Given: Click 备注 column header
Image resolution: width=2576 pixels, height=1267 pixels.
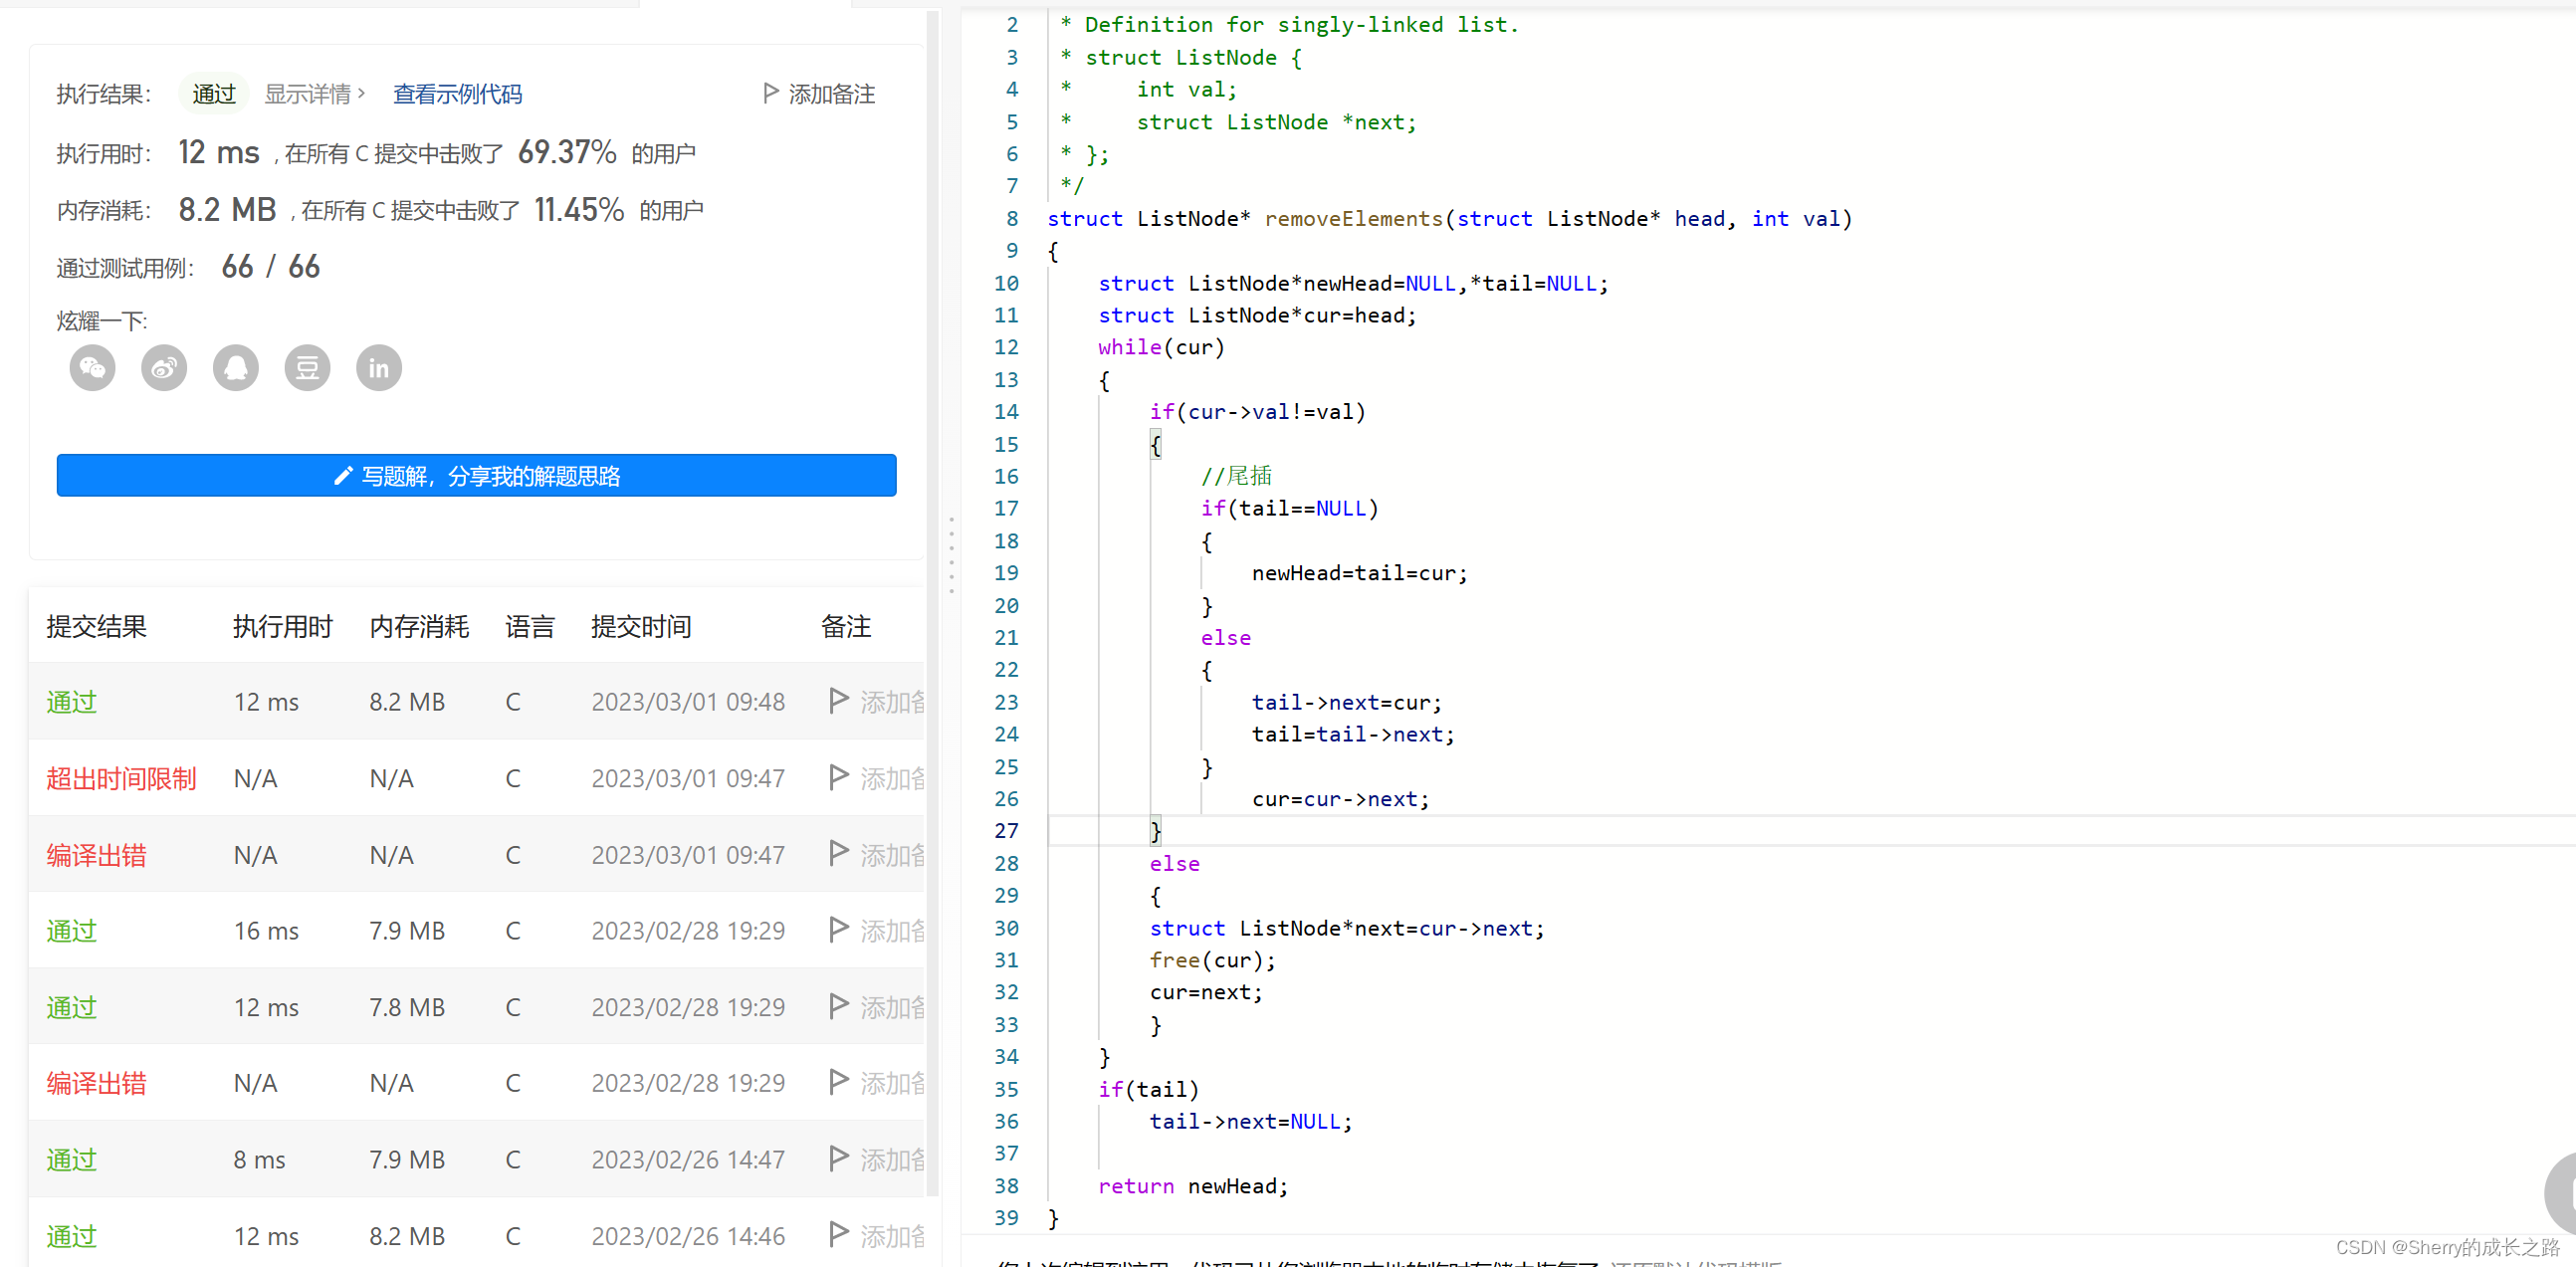Looking at the screenshot, I should [846, 626].
